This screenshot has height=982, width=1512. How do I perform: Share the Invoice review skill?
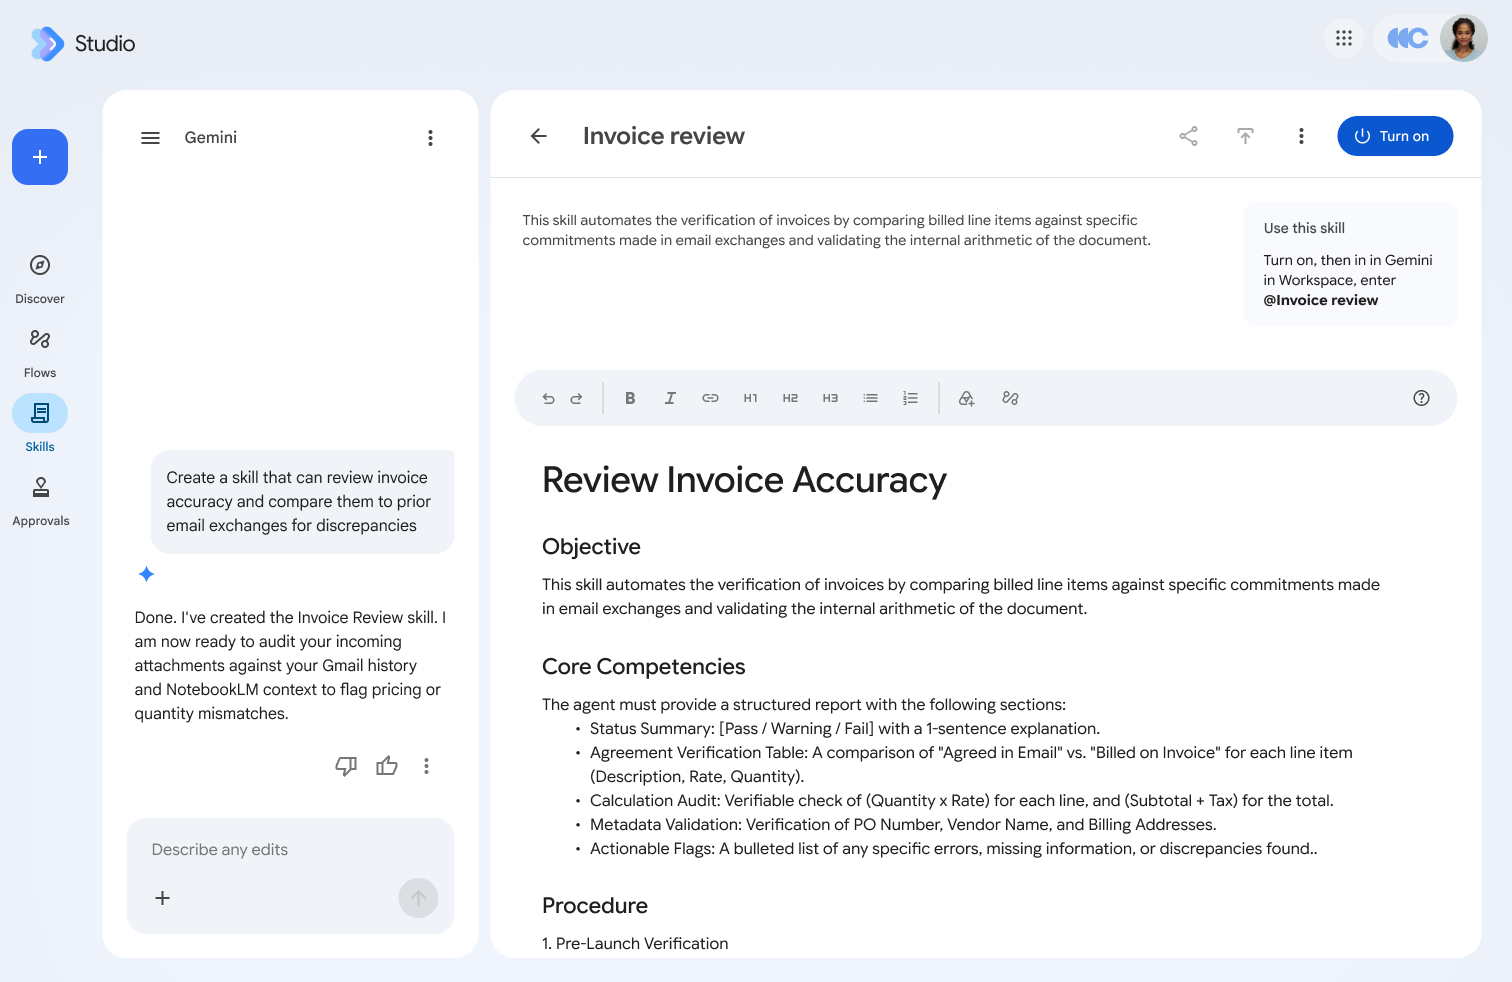[1188, 136]
